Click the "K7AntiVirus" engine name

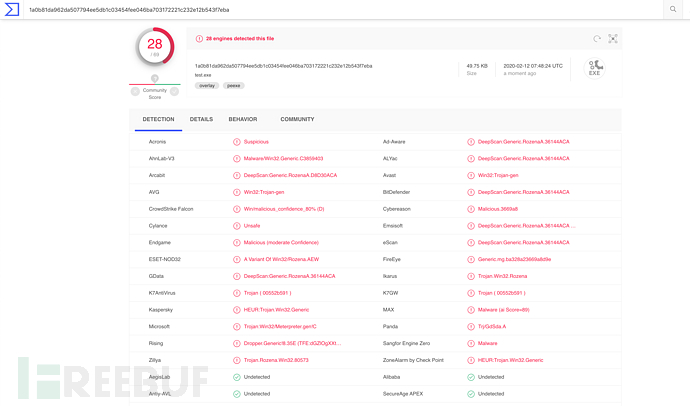(162, 293)
